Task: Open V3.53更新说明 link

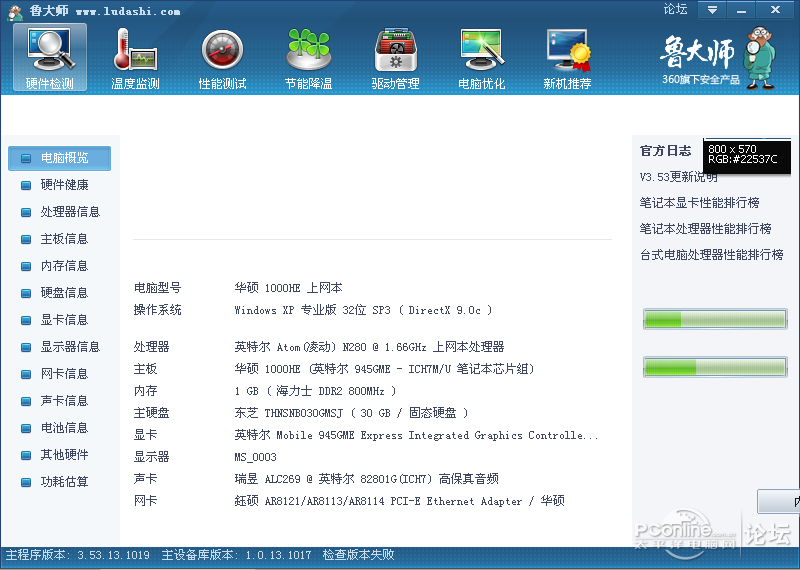Action: click(x=679, y=177)
